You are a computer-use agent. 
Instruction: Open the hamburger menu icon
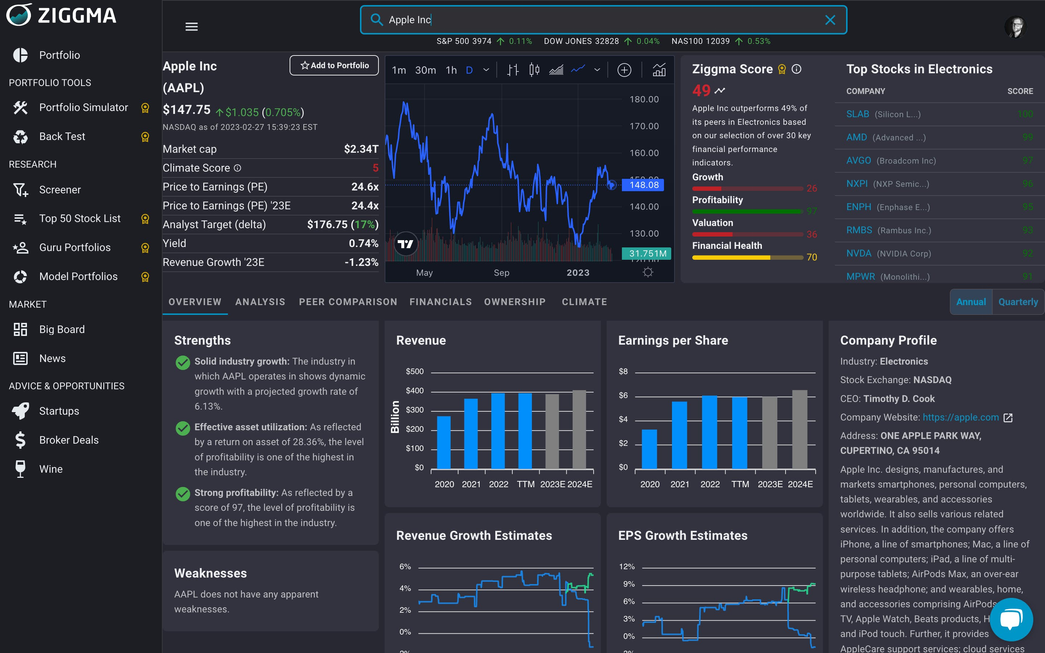pos(192,27)
